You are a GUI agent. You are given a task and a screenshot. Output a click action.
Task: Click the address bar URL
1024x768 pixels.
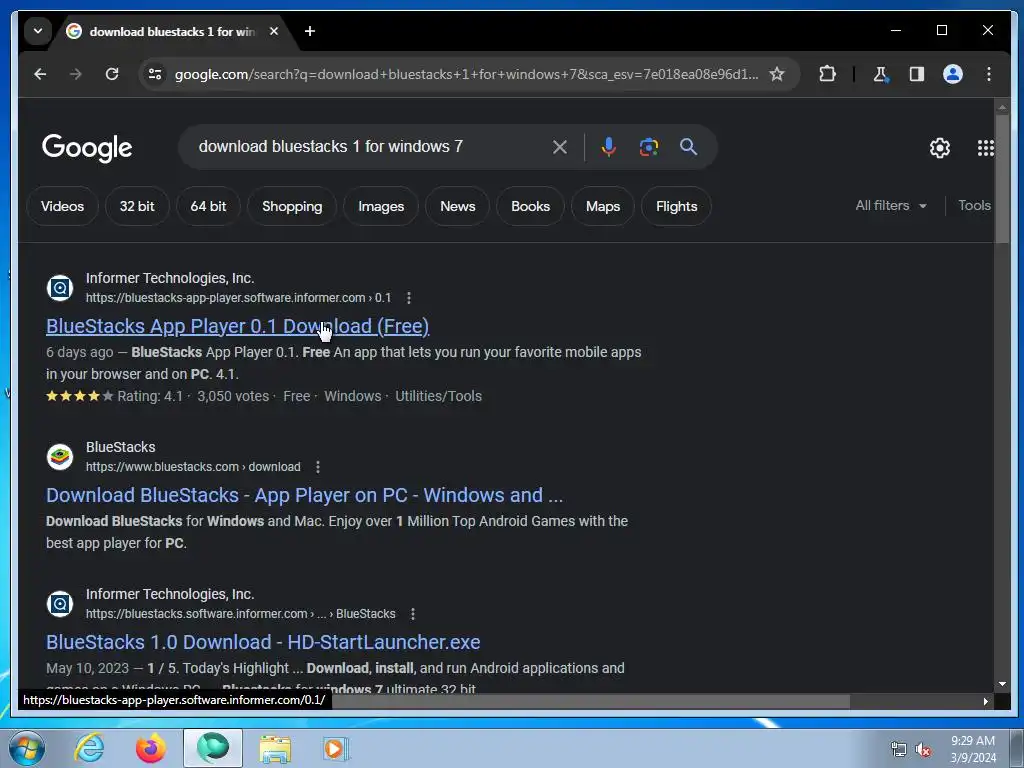[466, 74]
